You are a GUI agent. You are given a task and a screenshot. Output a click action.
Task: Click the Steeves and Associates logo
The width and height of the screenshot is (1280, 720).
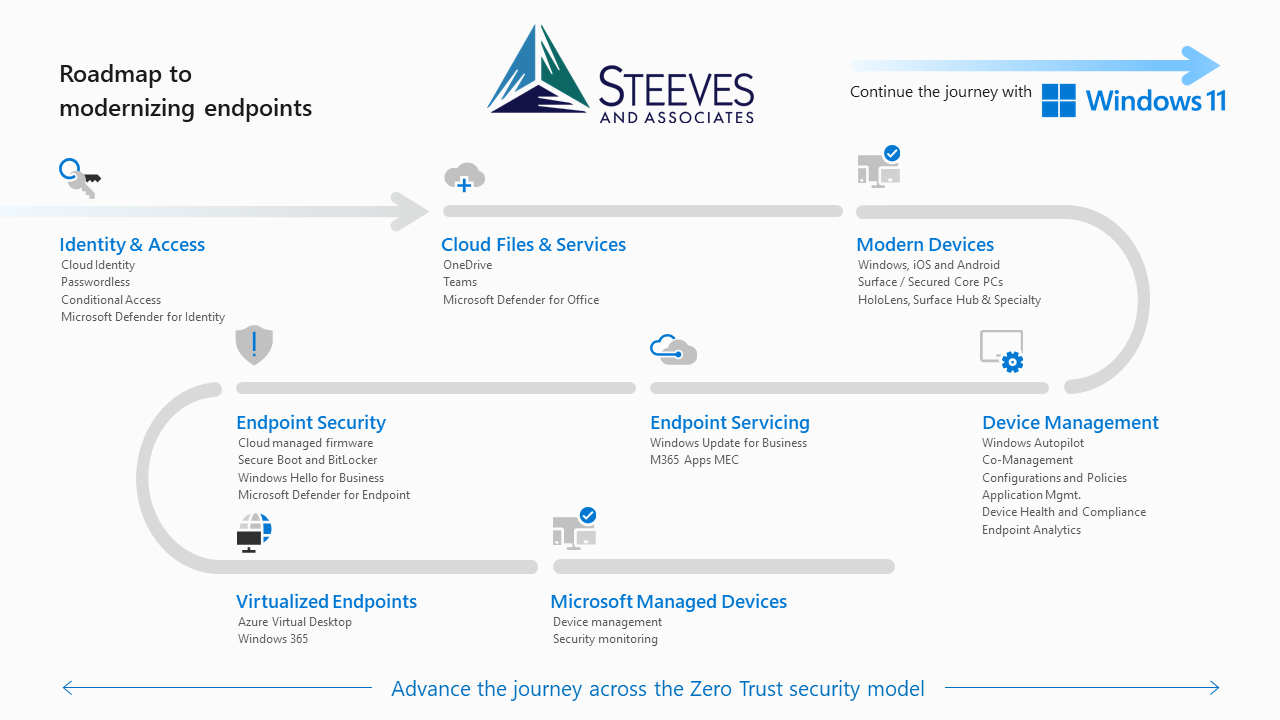[621, 75]
